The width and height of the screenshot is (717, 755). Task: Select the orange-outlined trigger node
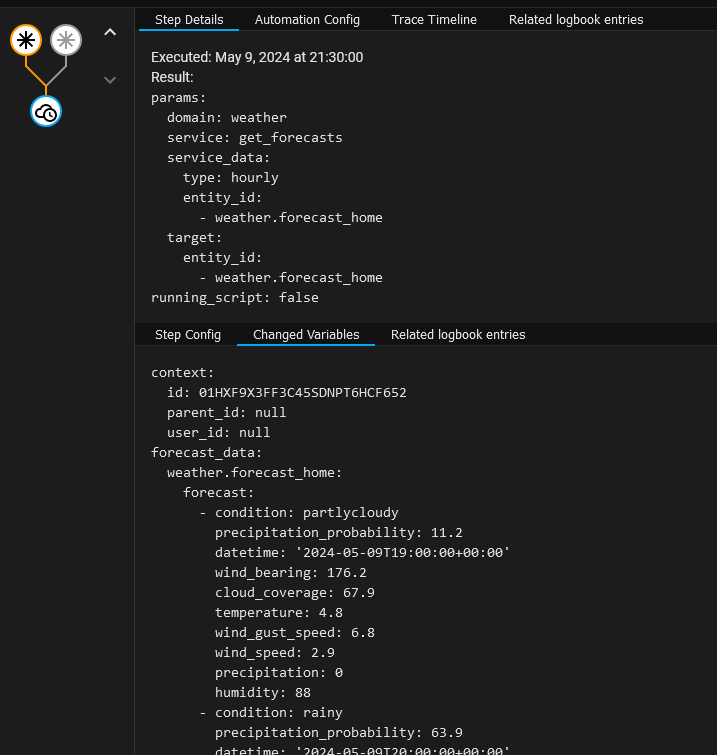pos(26,40)
